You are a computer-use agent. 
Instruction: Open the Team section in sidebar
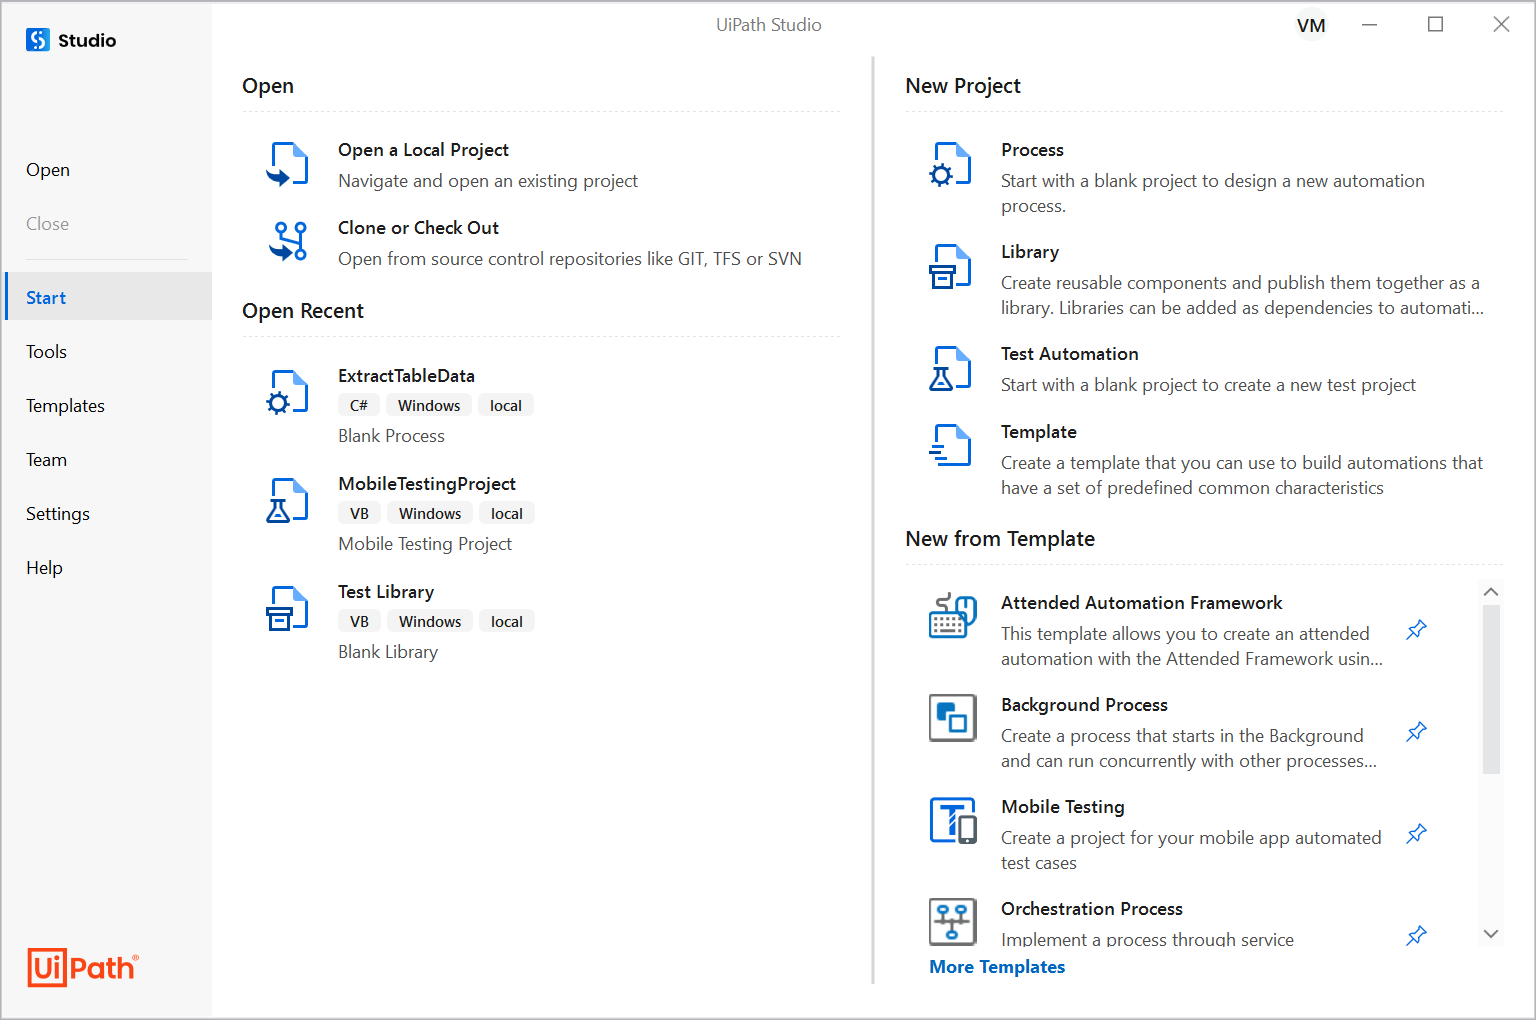click(x=46, y=459)
